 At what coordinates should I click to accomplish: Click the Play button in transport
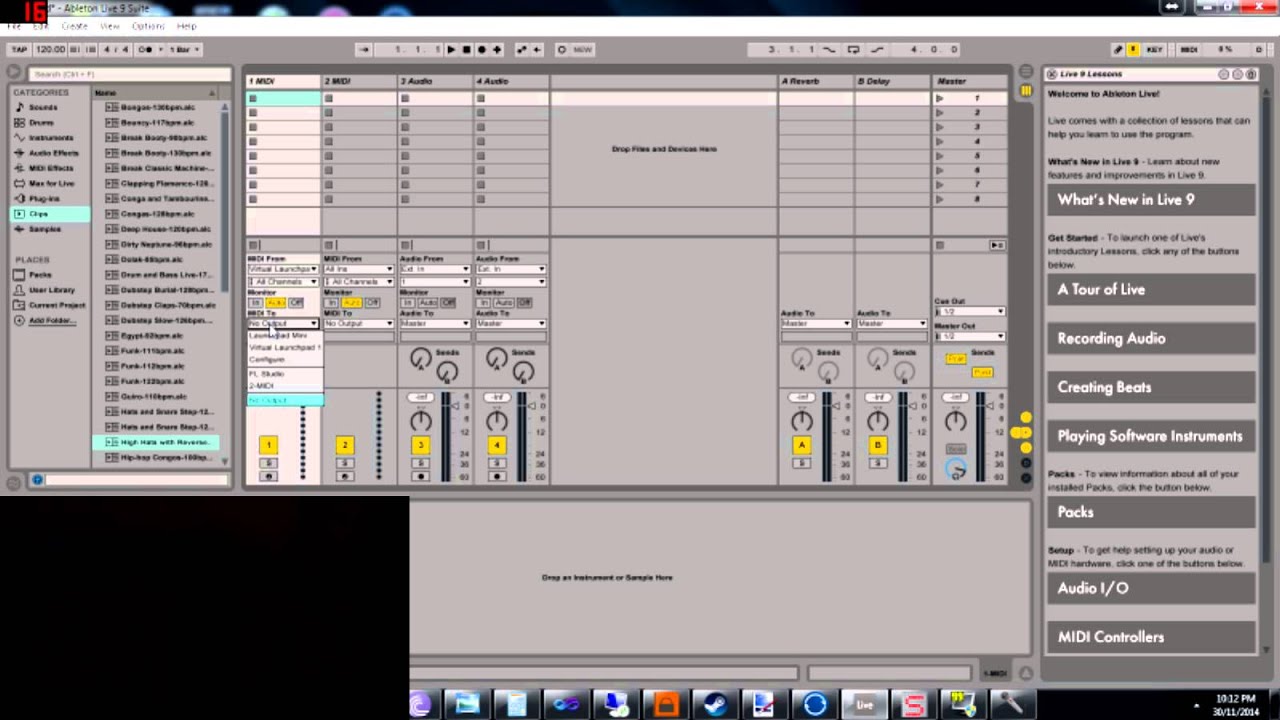pos(451,49)
